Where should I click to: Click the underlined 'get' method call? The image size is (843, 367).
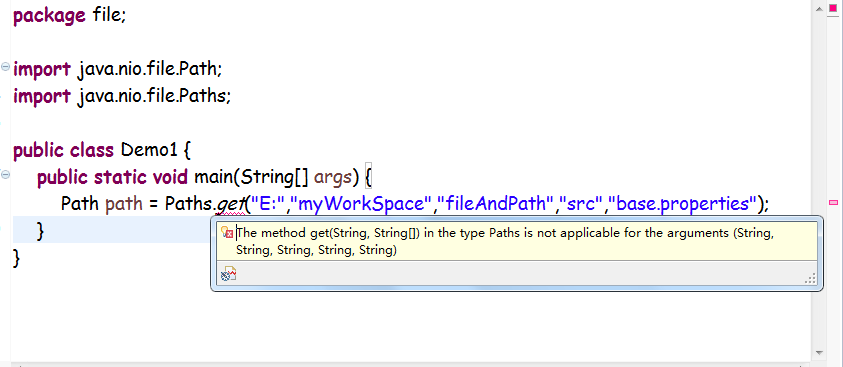click(231, 204)
